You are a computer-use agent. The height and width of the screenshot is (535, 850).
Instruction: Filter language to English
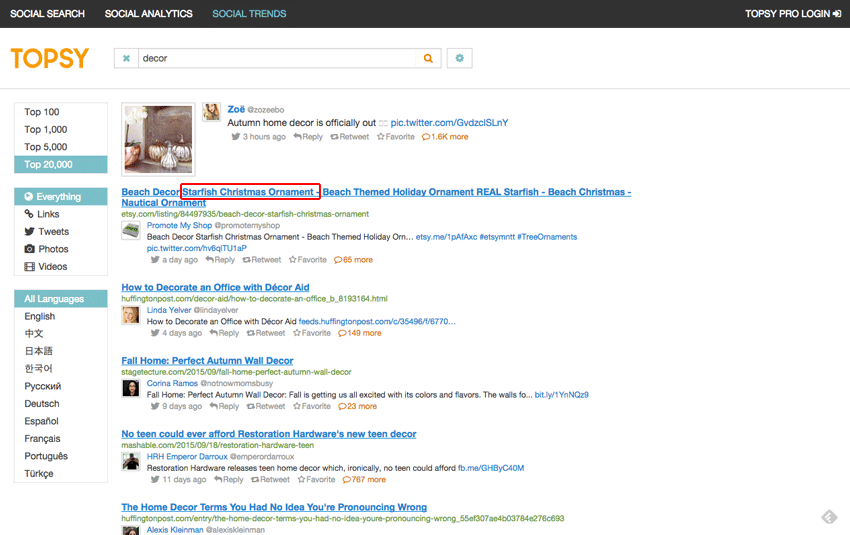(61, 316)
